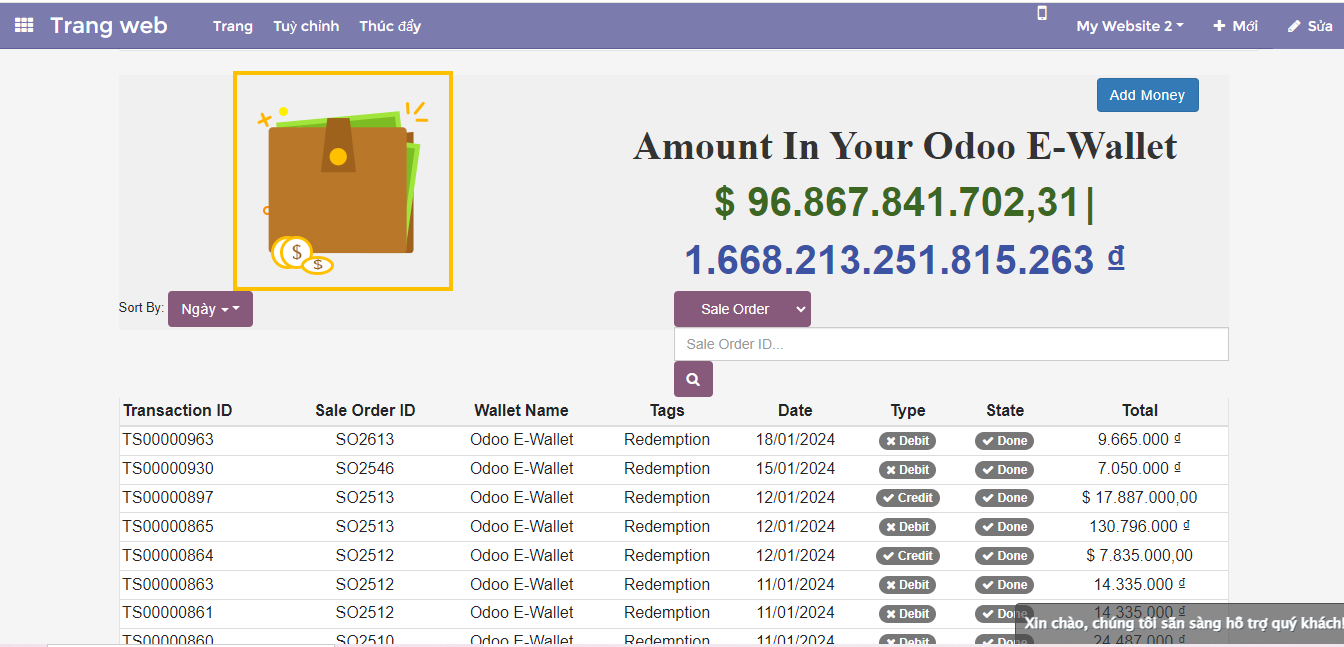The height and width of the screenshot is (647, 1344).
Task: Click the Amount In Your Odoo E-Wallet heading
Action: point(905,146)
